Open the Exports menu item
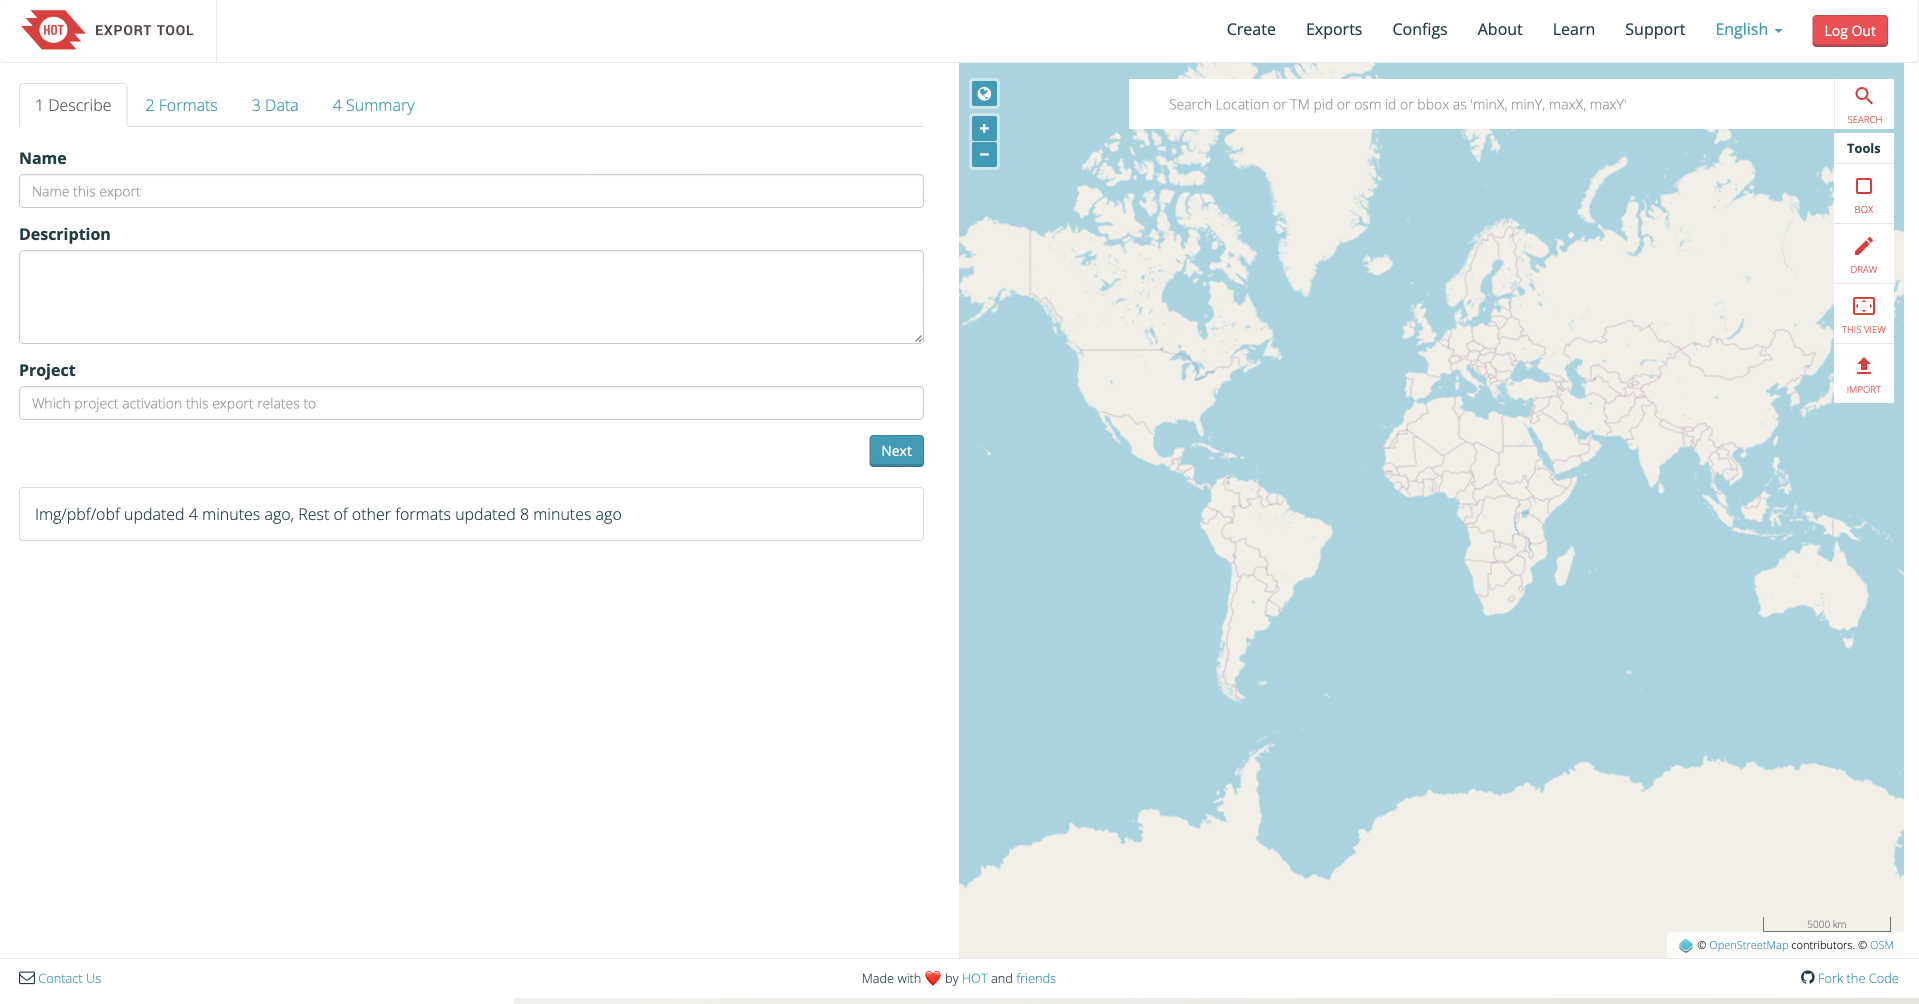The image size is (1919, 1004). point(1333,30)
